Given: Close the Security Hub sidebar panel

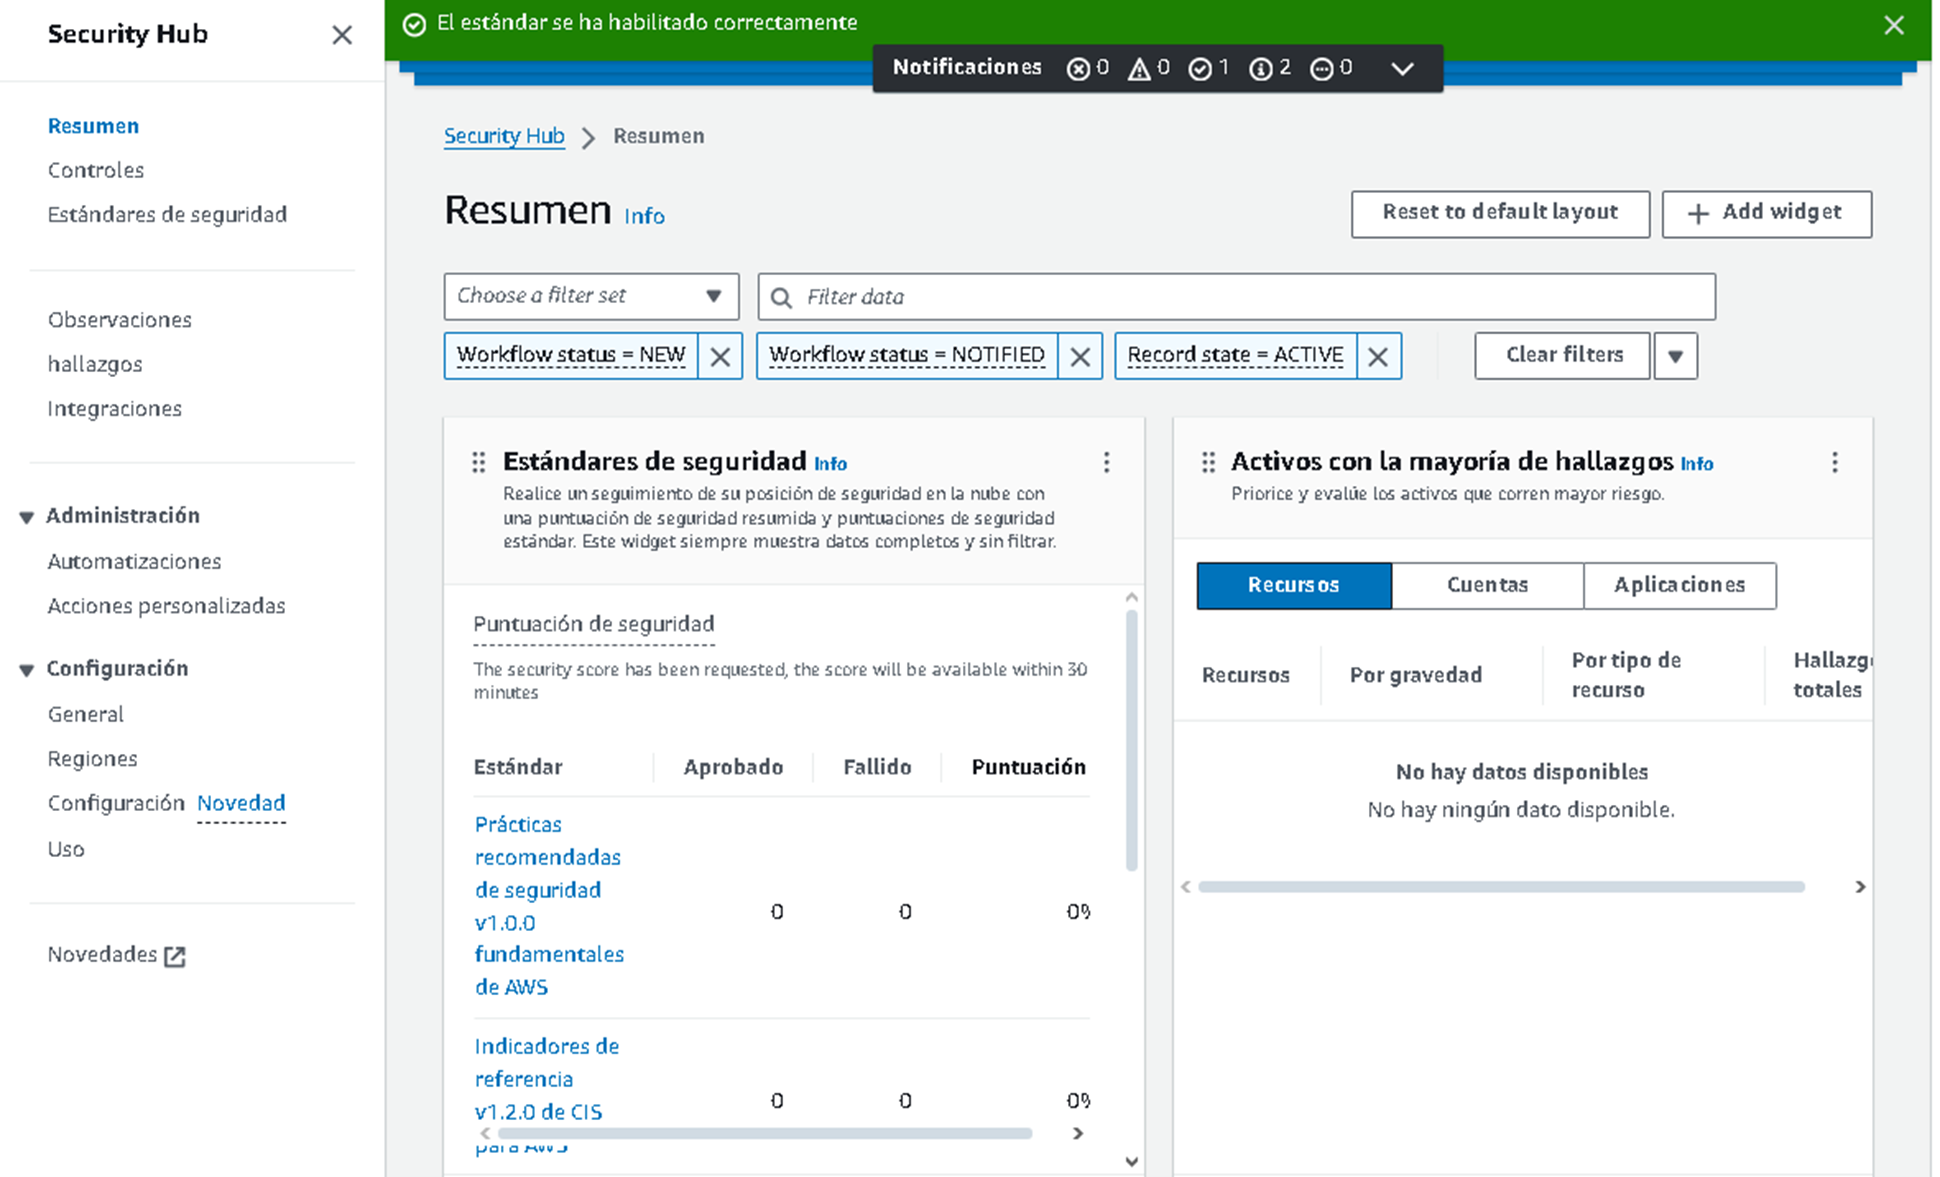Looking at the screenshot, I should pos(342,35).
